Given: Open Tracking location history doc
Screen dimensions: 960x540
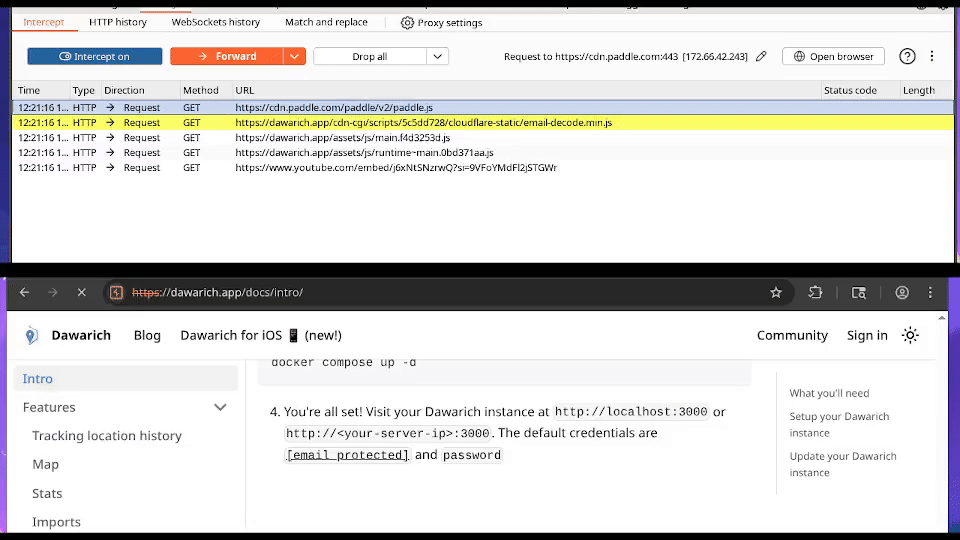Looking at the screenshot, I should (x=107, y=436).
